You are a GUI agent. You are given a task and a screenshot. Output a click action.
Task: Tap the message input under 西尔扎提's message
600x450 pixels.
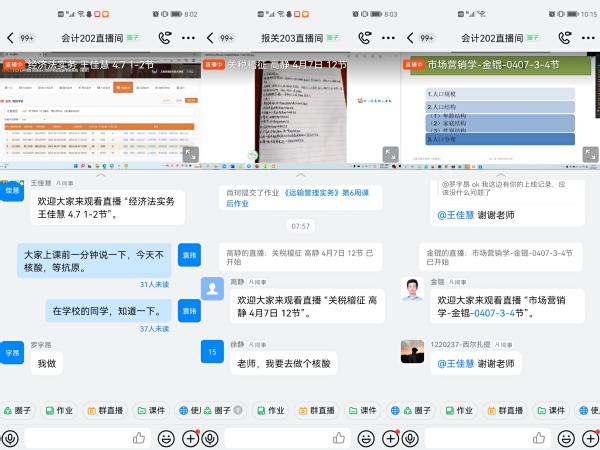pyautogui.click(x=475, y=437)
